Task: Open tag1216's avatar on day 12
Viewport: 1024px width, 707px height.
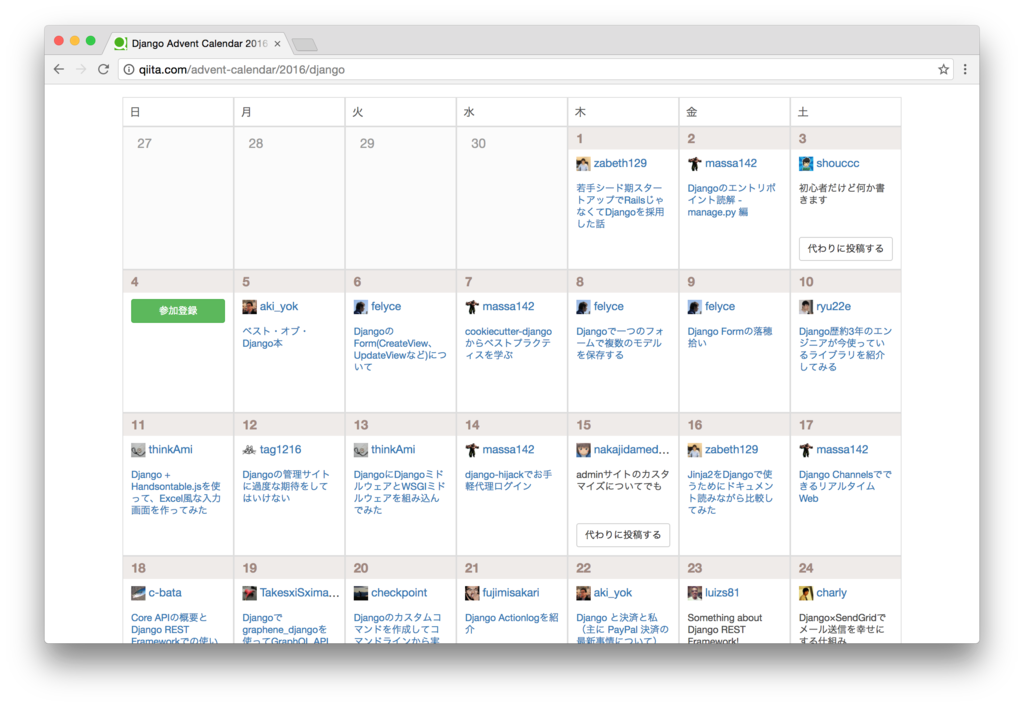Action: [249, 450]
